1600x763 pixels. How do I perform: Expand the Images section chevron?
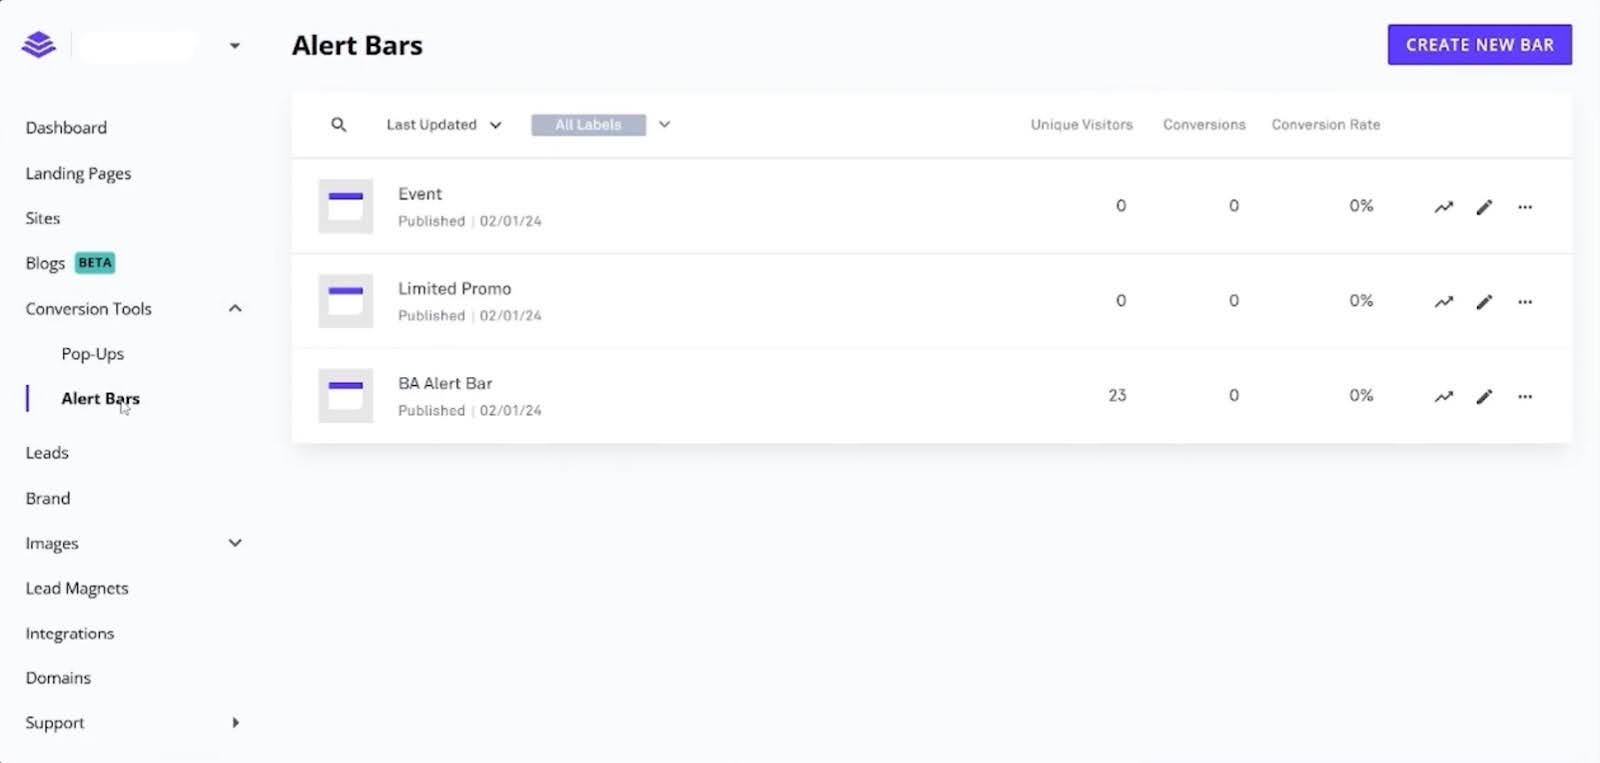pos(235,543)
